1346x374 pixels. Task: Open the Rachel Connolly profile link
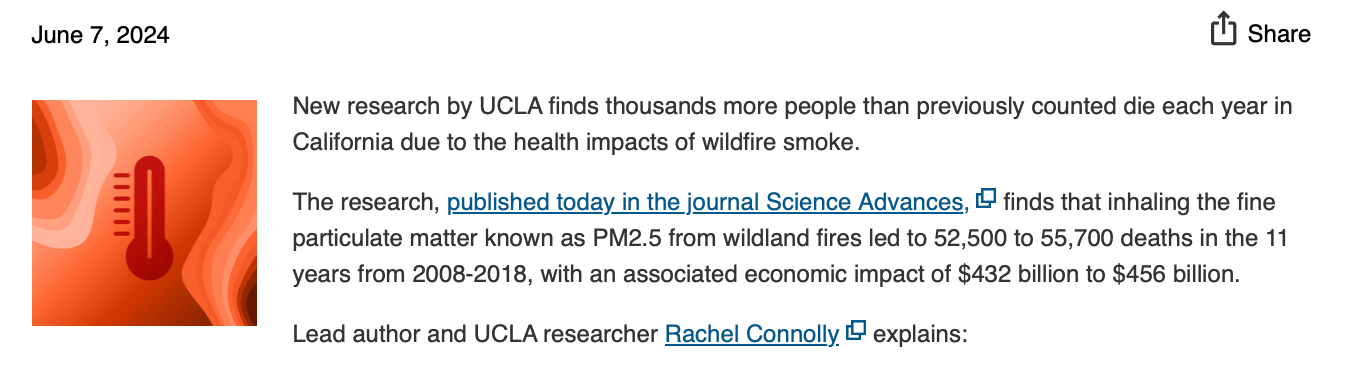pyautogui.click(x=752, y=334)
